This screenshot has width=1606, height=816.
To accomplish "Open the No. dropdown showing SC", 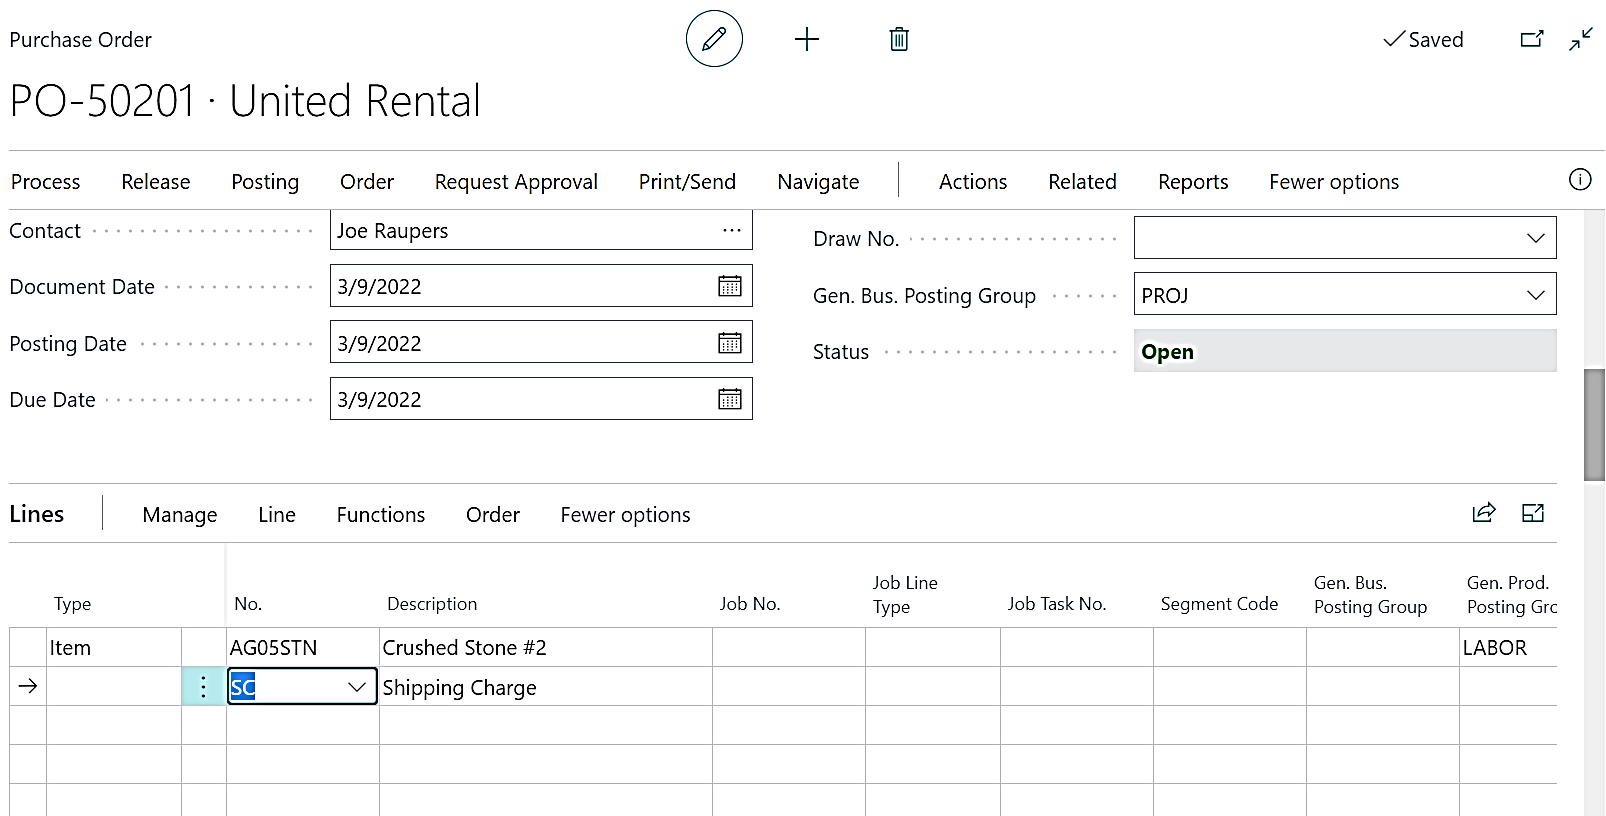I will 357,687.
